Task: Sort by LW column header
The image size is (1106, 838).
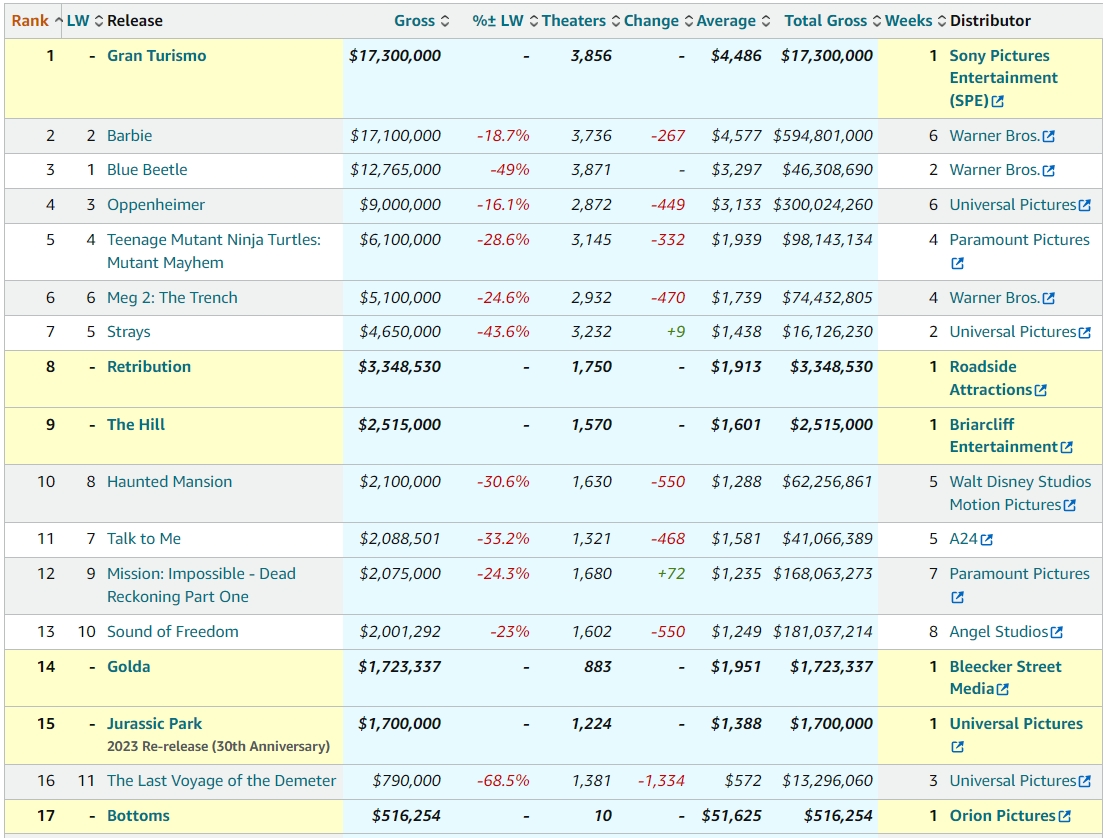Action: pos(85,21)
